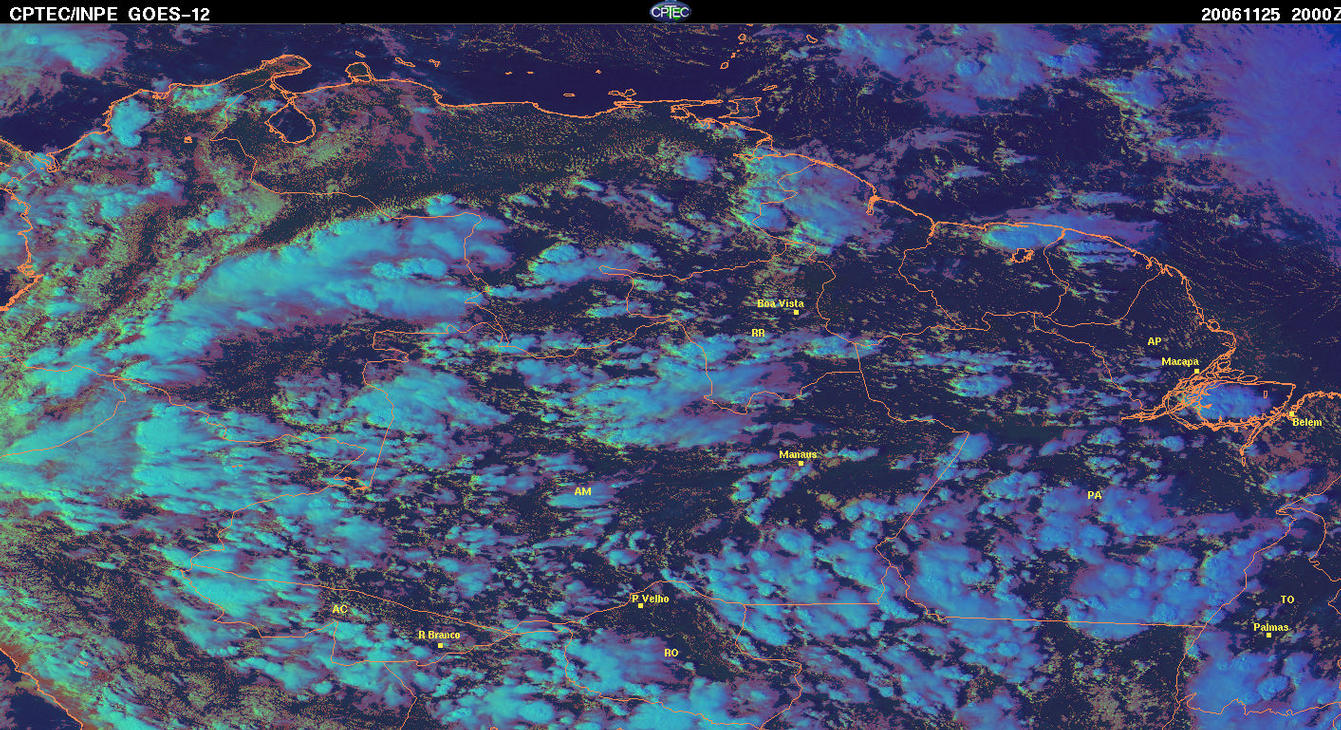1341x730 pixels.
Task: Click the Manaus city label
Action: click(798, 454)
